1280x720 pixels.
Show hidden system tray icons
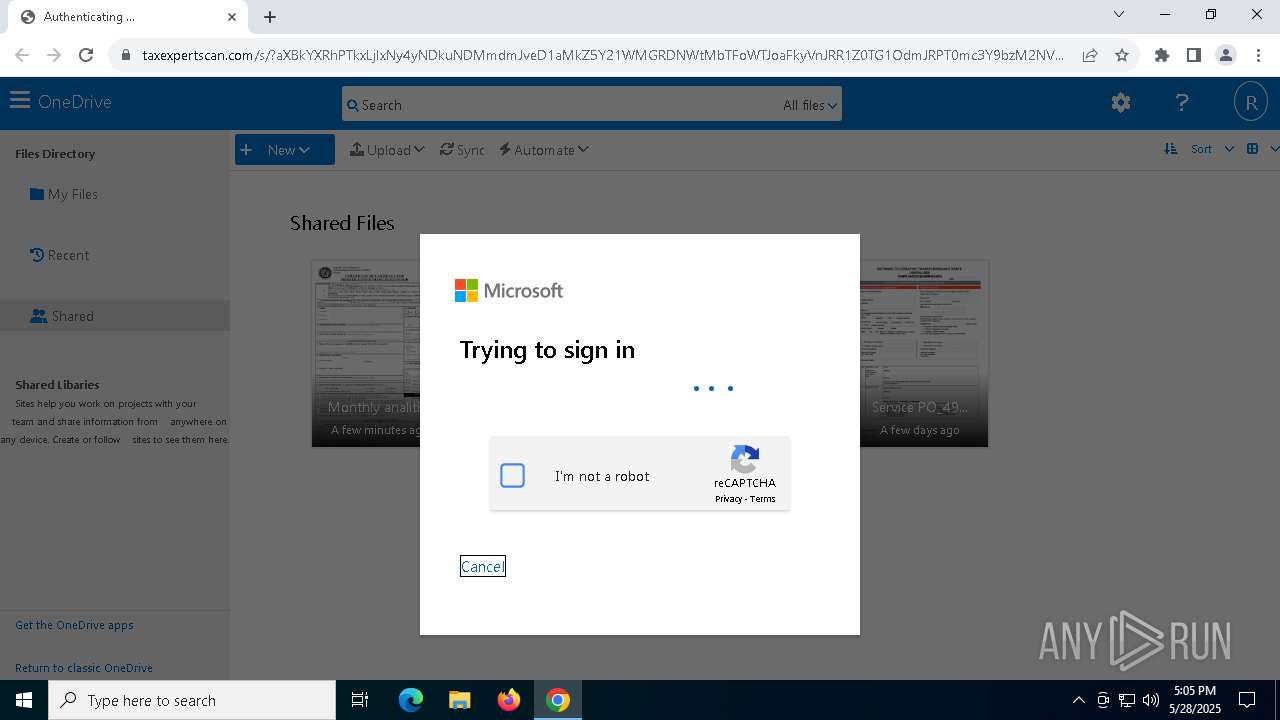click(x=1078, y=700)
